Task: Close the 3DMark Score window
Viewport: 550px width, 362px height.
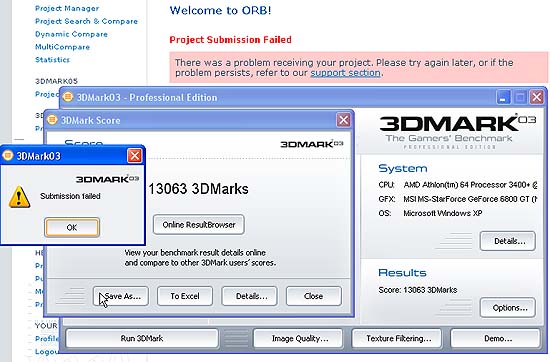Action: (343, 120)
